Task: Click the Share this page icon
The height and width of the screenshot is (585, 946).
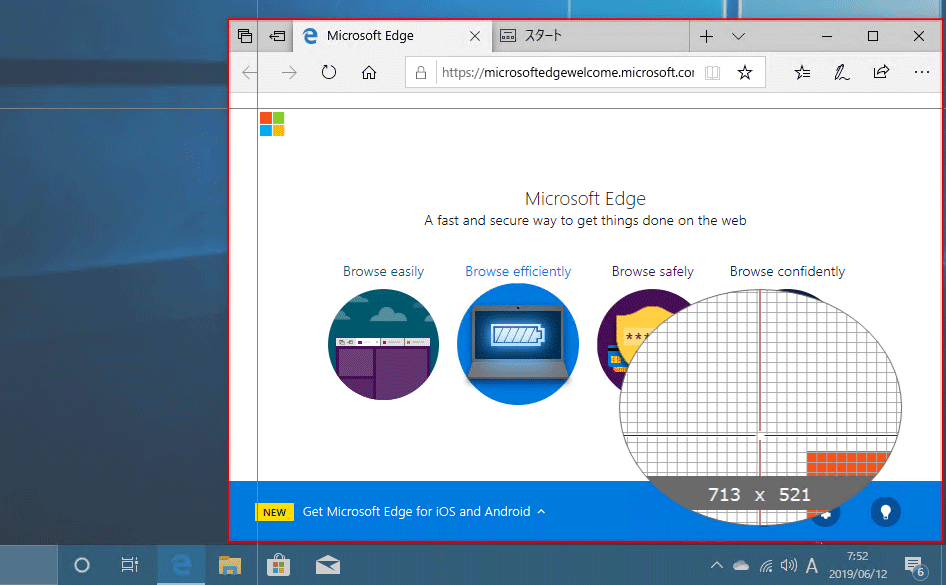Action: tap(881, 73)
